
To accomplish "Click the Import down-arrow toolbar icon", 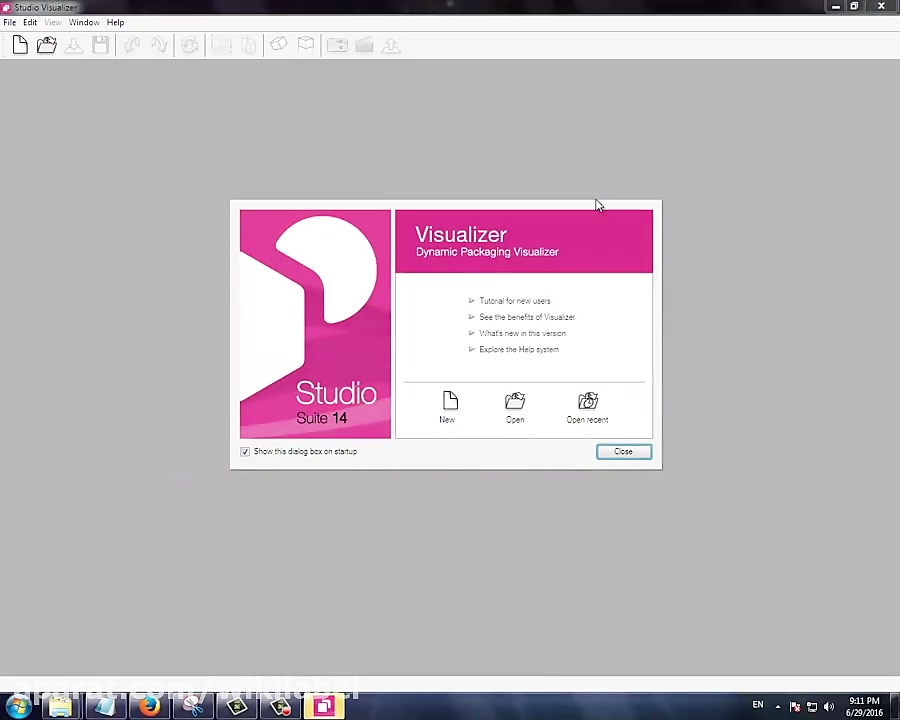I will click(73, 45).
